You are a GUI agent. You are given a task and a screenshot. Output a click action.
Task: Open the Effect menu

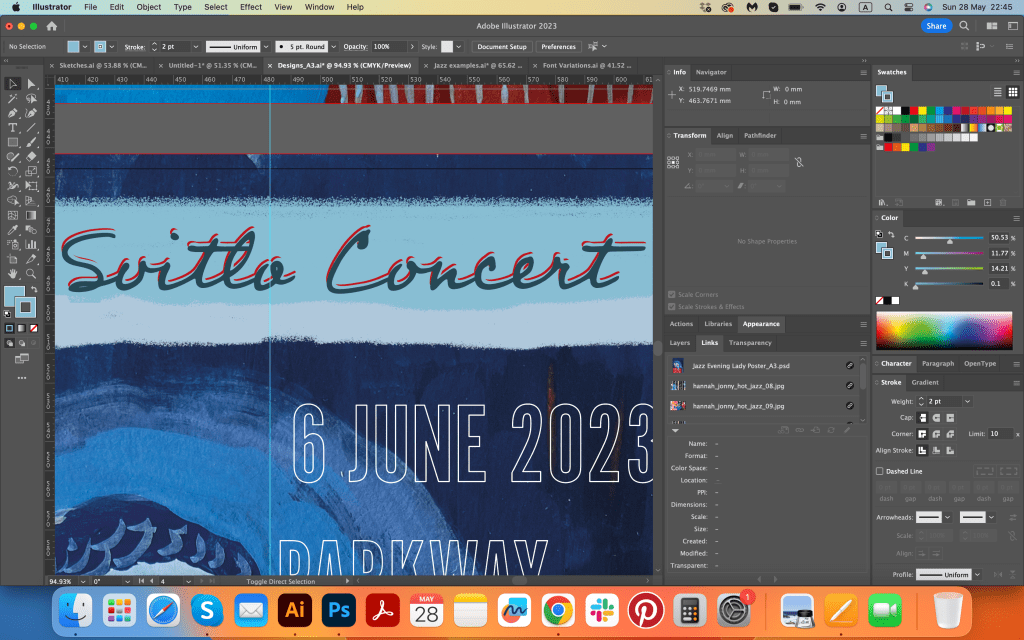[251, 7]
